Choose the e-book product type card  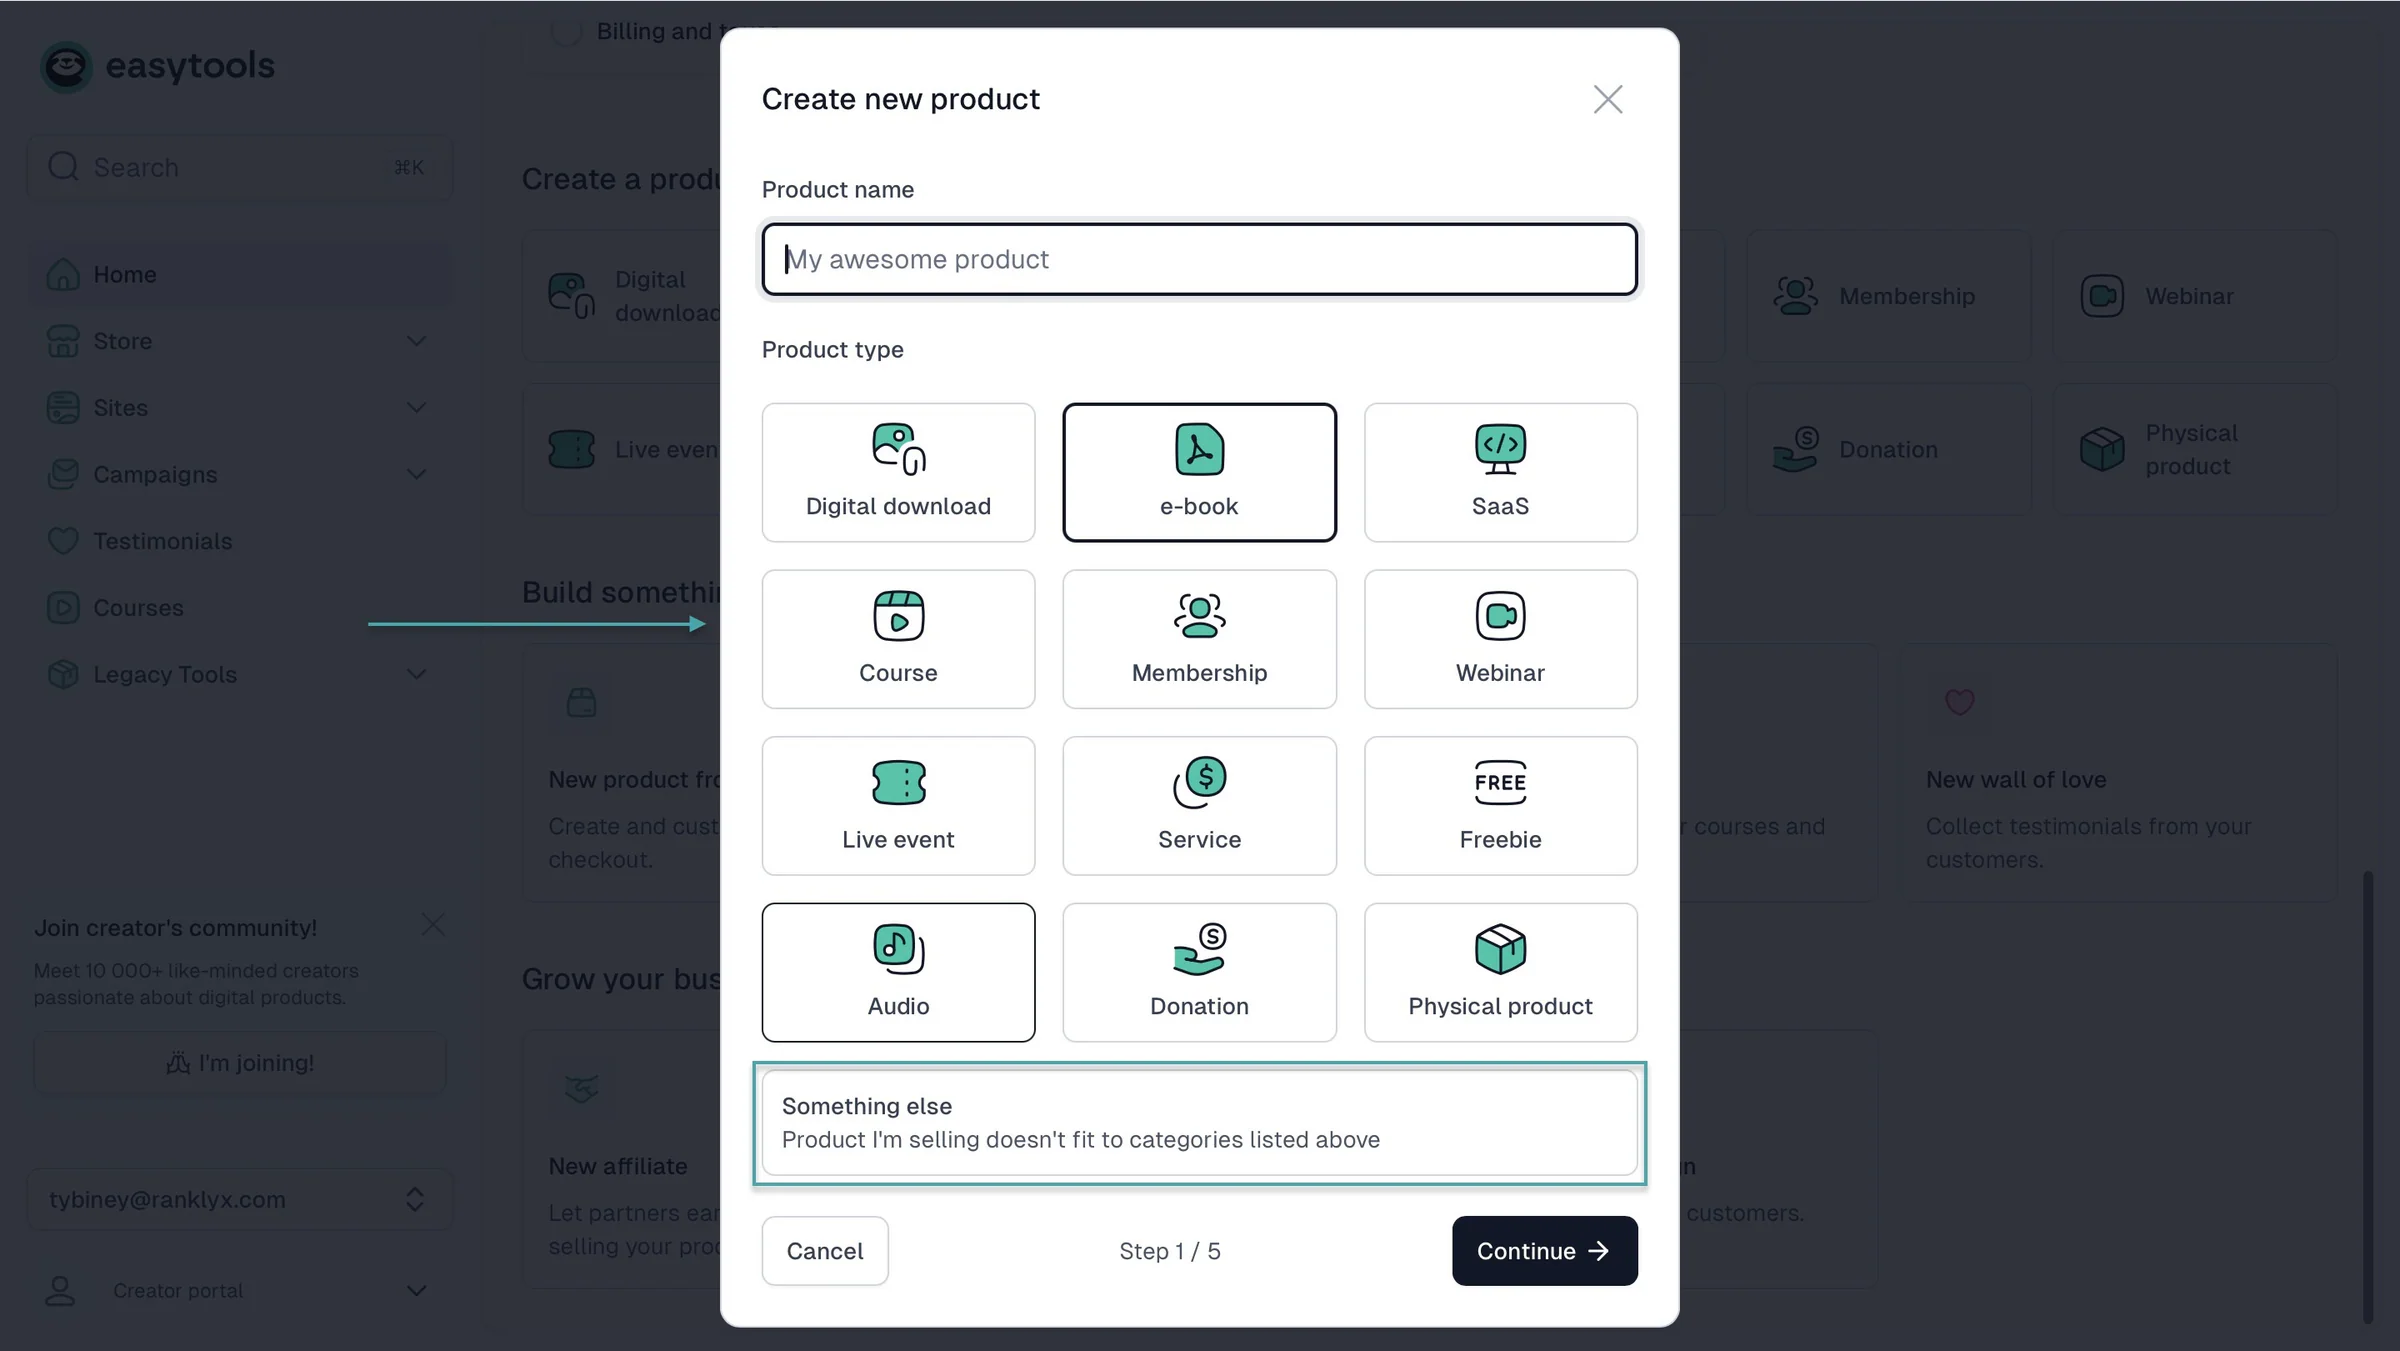(x=1199, y=472)
